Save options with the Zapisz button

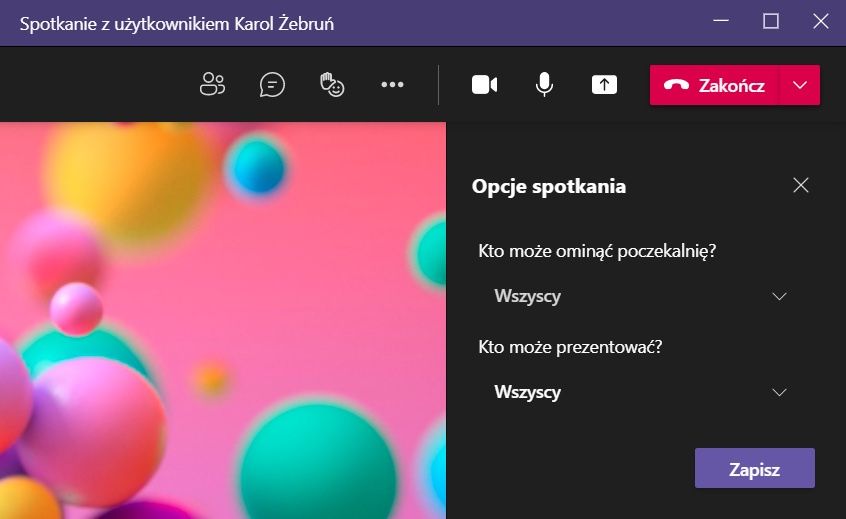coord(755,468)
